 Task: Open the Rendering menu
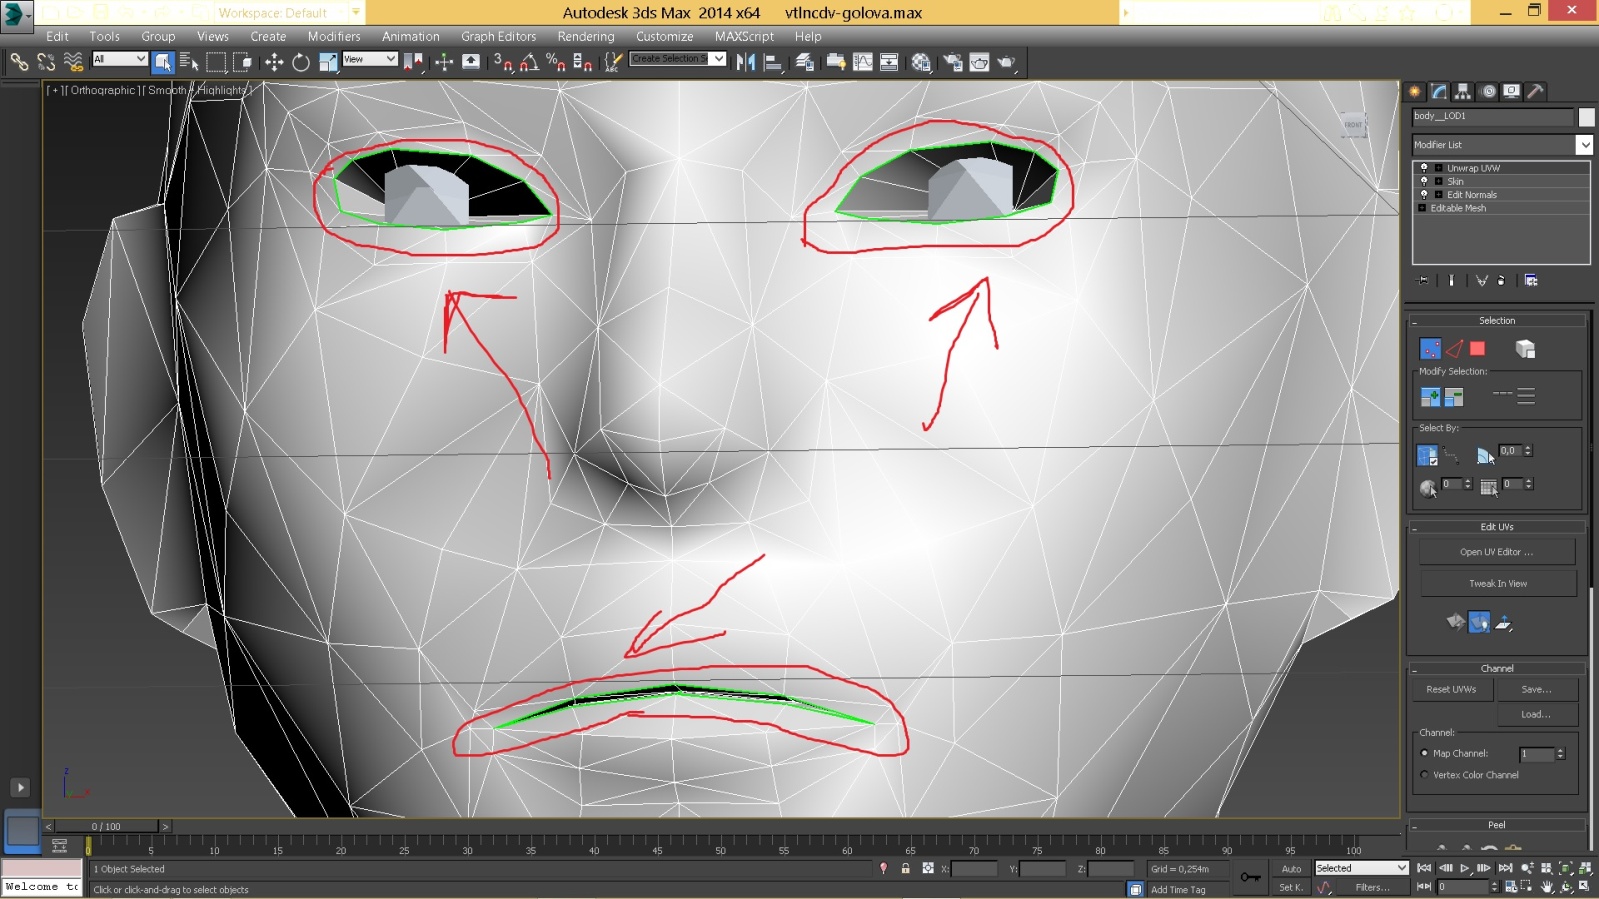[x=586, y=36]
